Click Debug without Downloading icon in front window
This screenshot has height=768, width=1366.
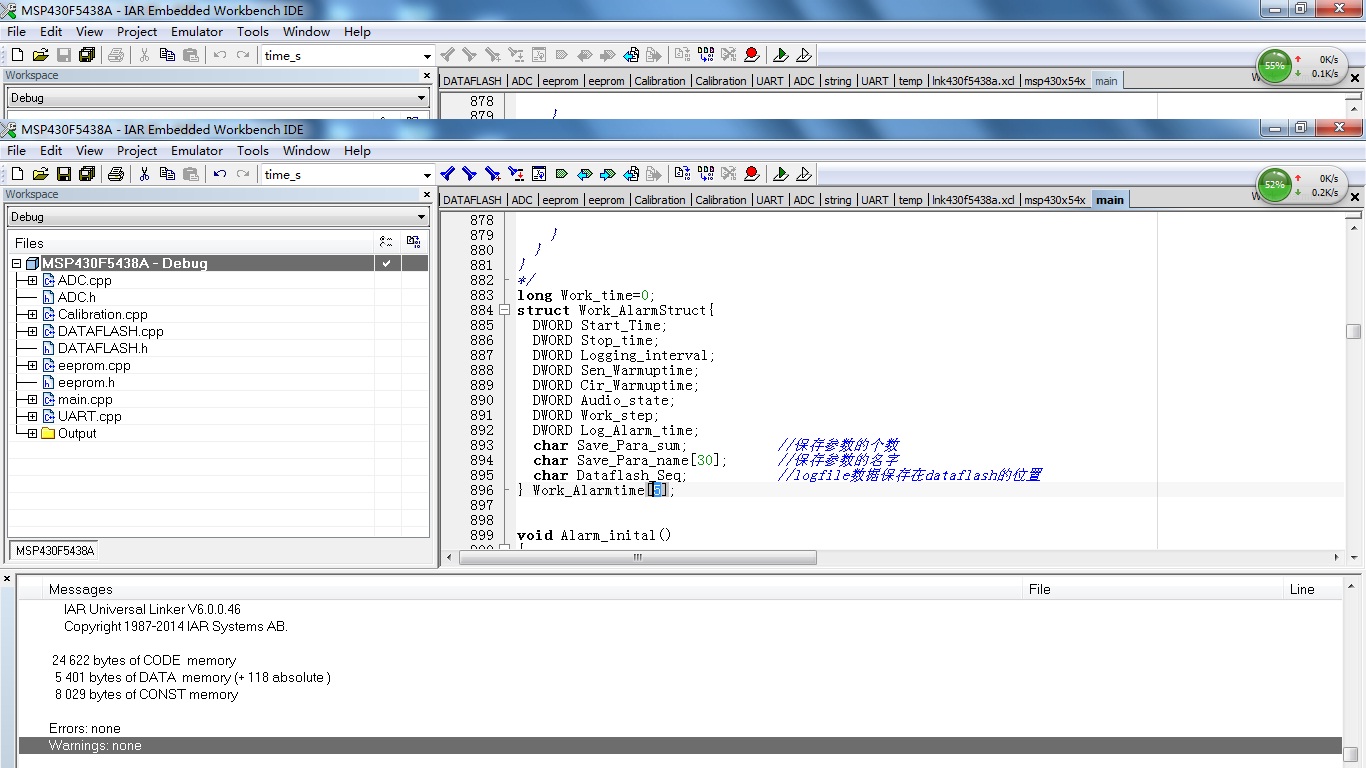pyautogui.click(x=804, y=174)
